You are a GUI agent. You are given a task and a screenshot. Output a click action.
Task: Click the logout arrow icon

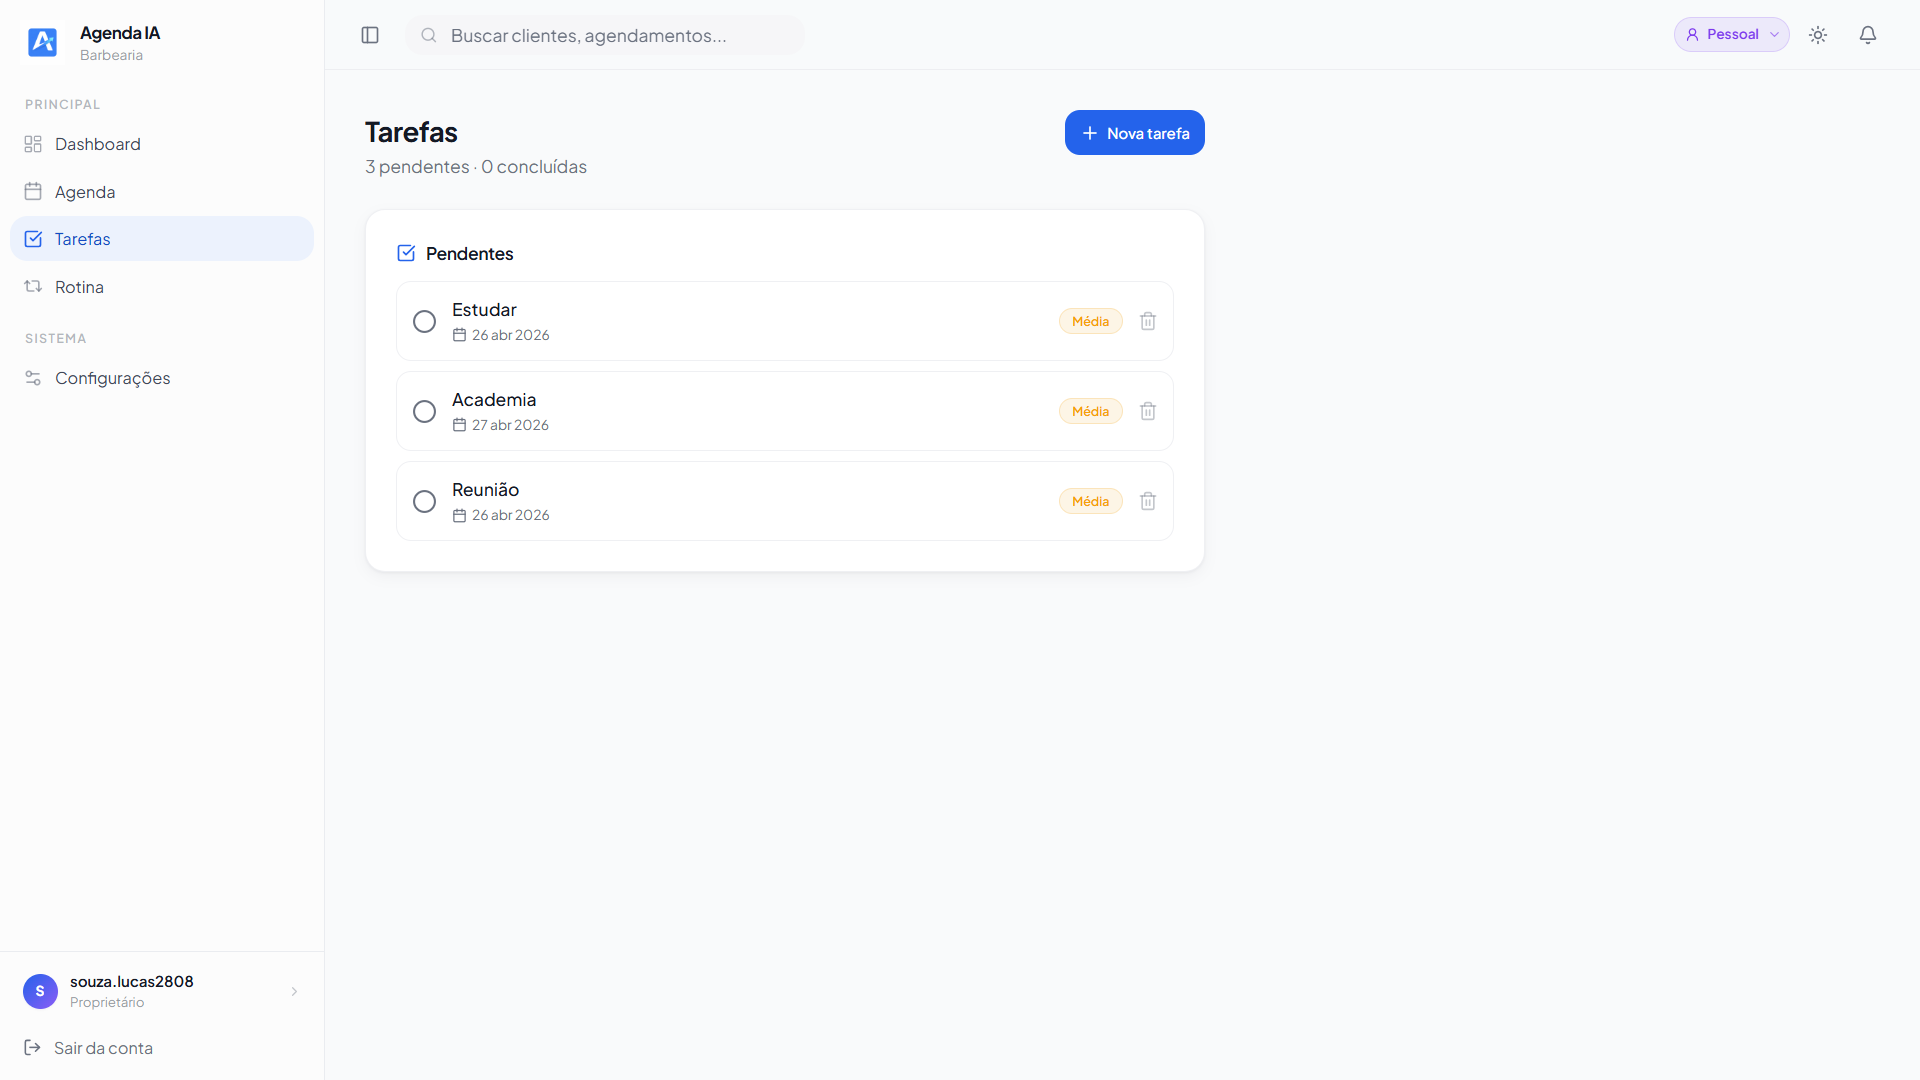tap(33, 1047)
